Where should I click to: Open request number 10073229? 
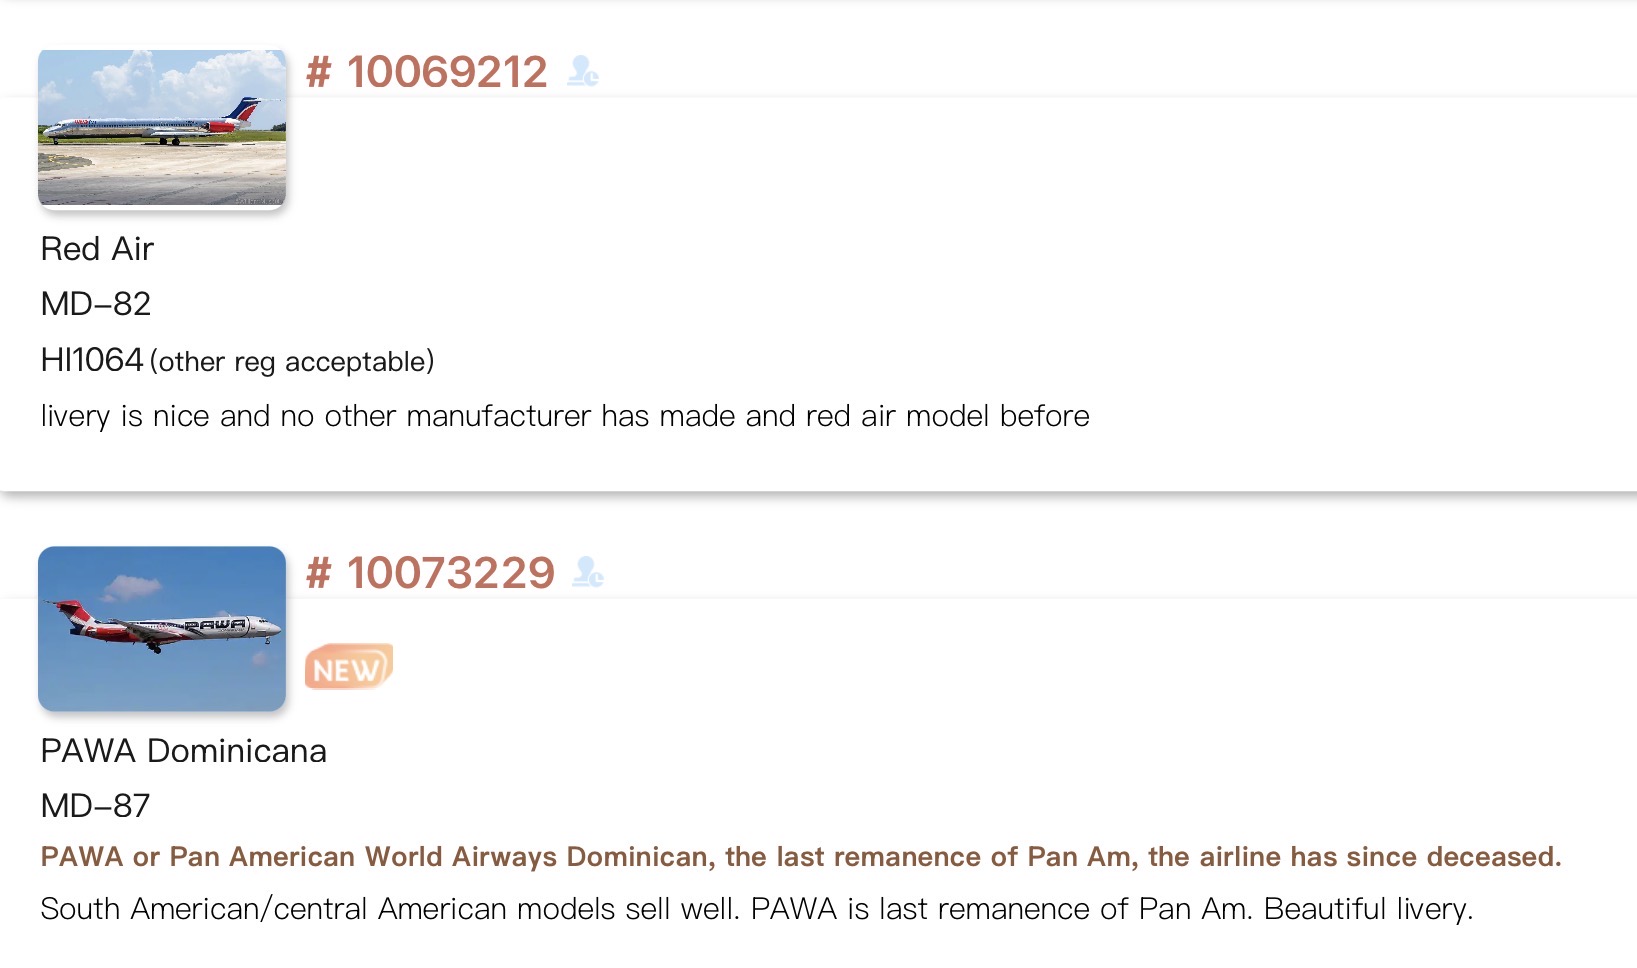(x=450, y=573)
